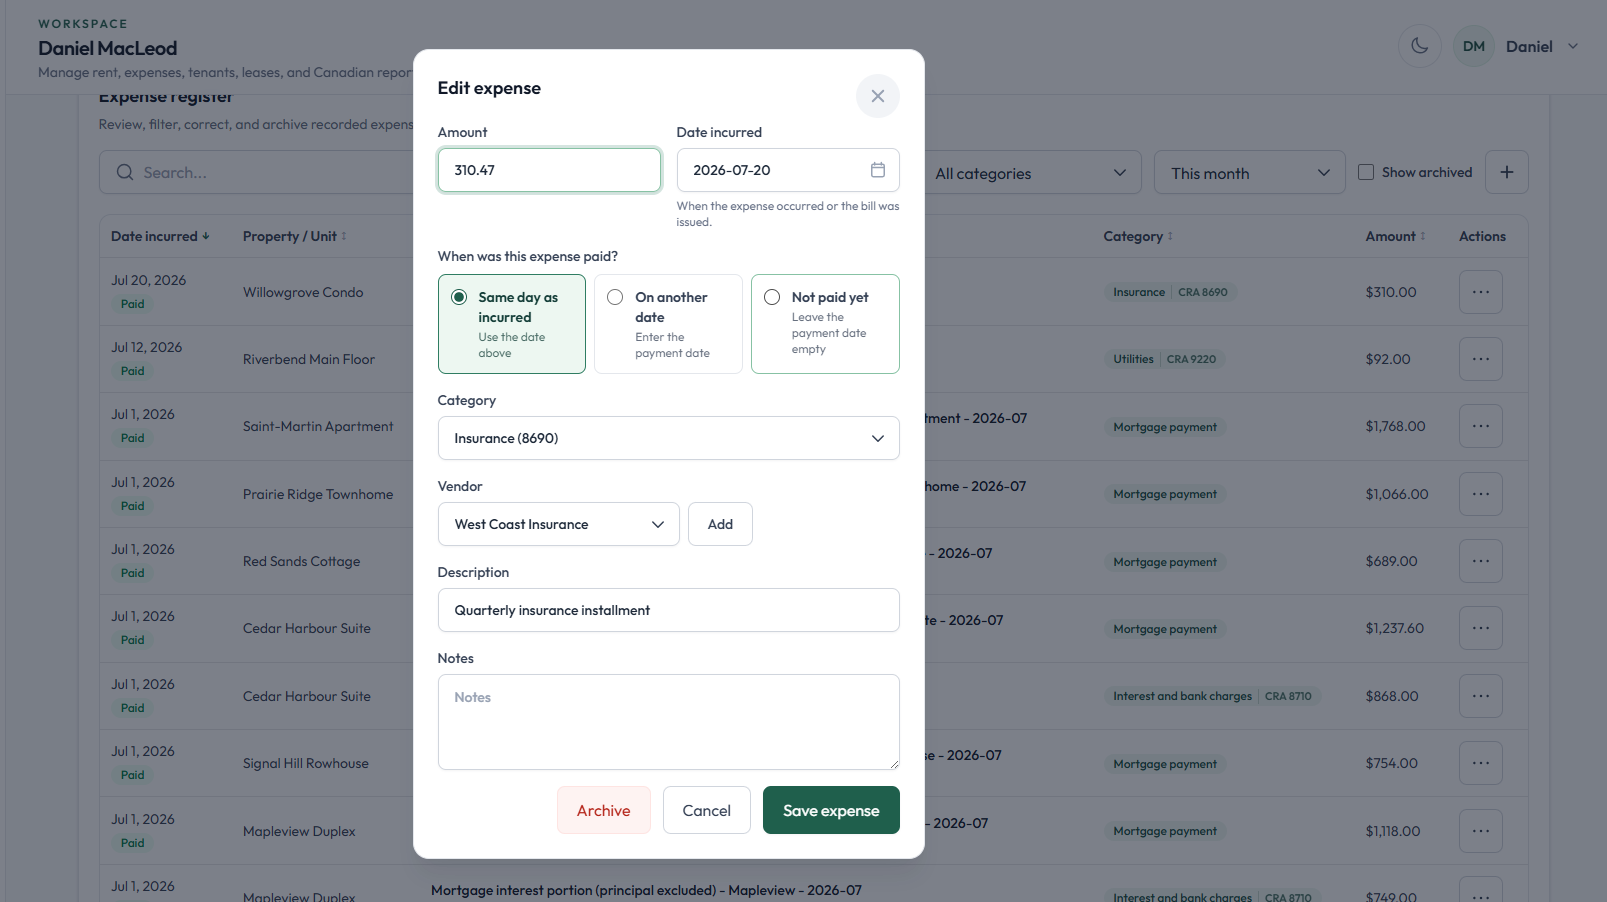
Task: Open the This month period dropdown
Action: click(x=1249, y=173)
